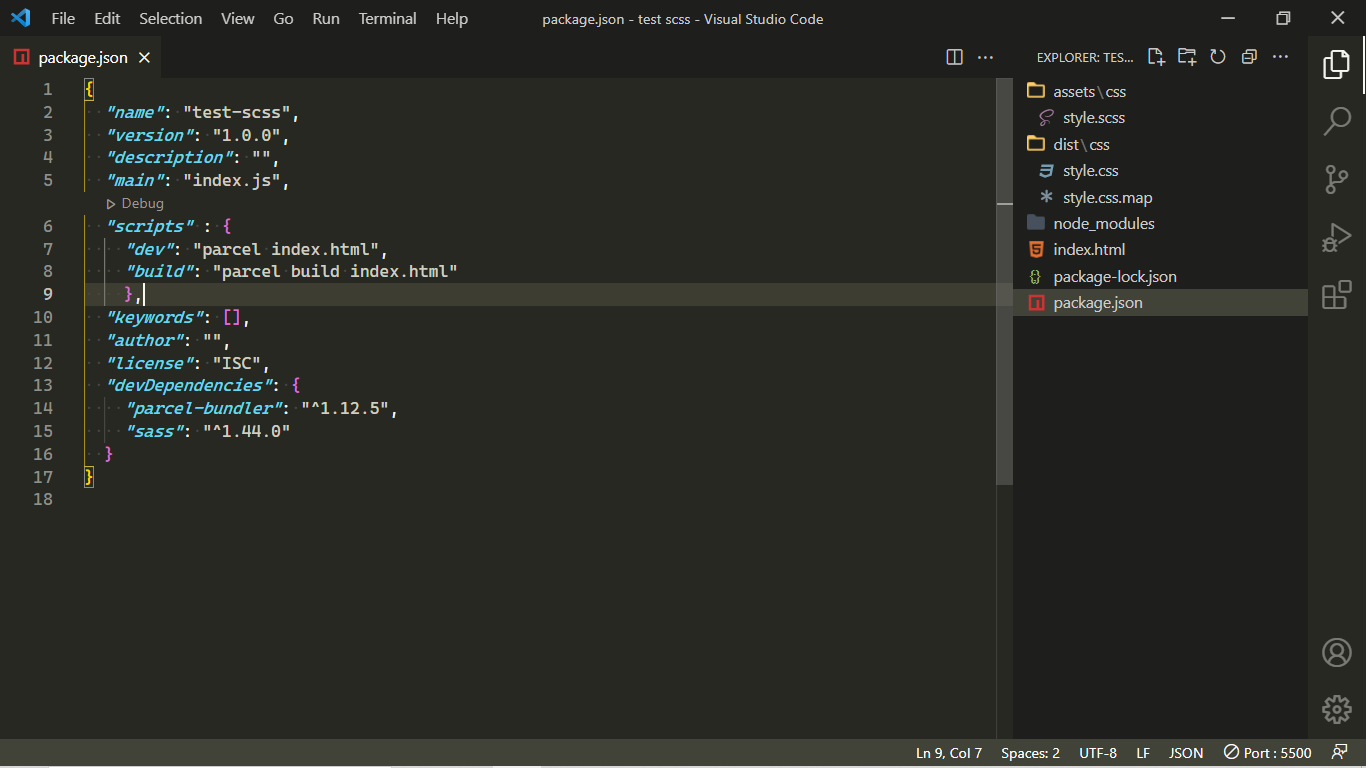Screen dimensions: 1368x768
Task: Click the "author" key on line 11
Action: [145, 341]
